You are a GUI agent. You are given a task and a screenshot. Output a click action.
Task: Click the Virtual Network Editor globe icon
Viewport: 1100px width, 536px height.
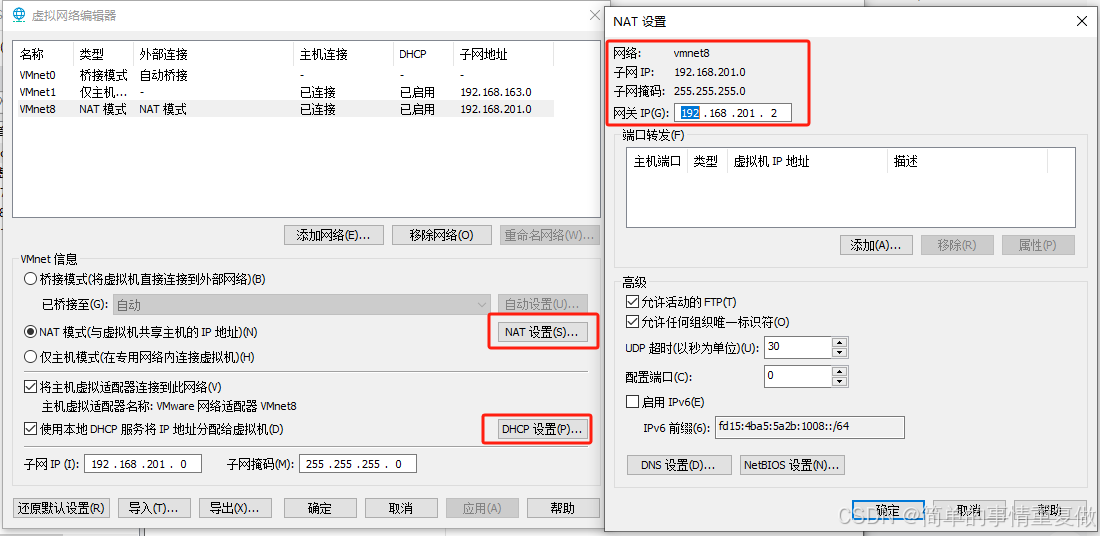[19, 15]
